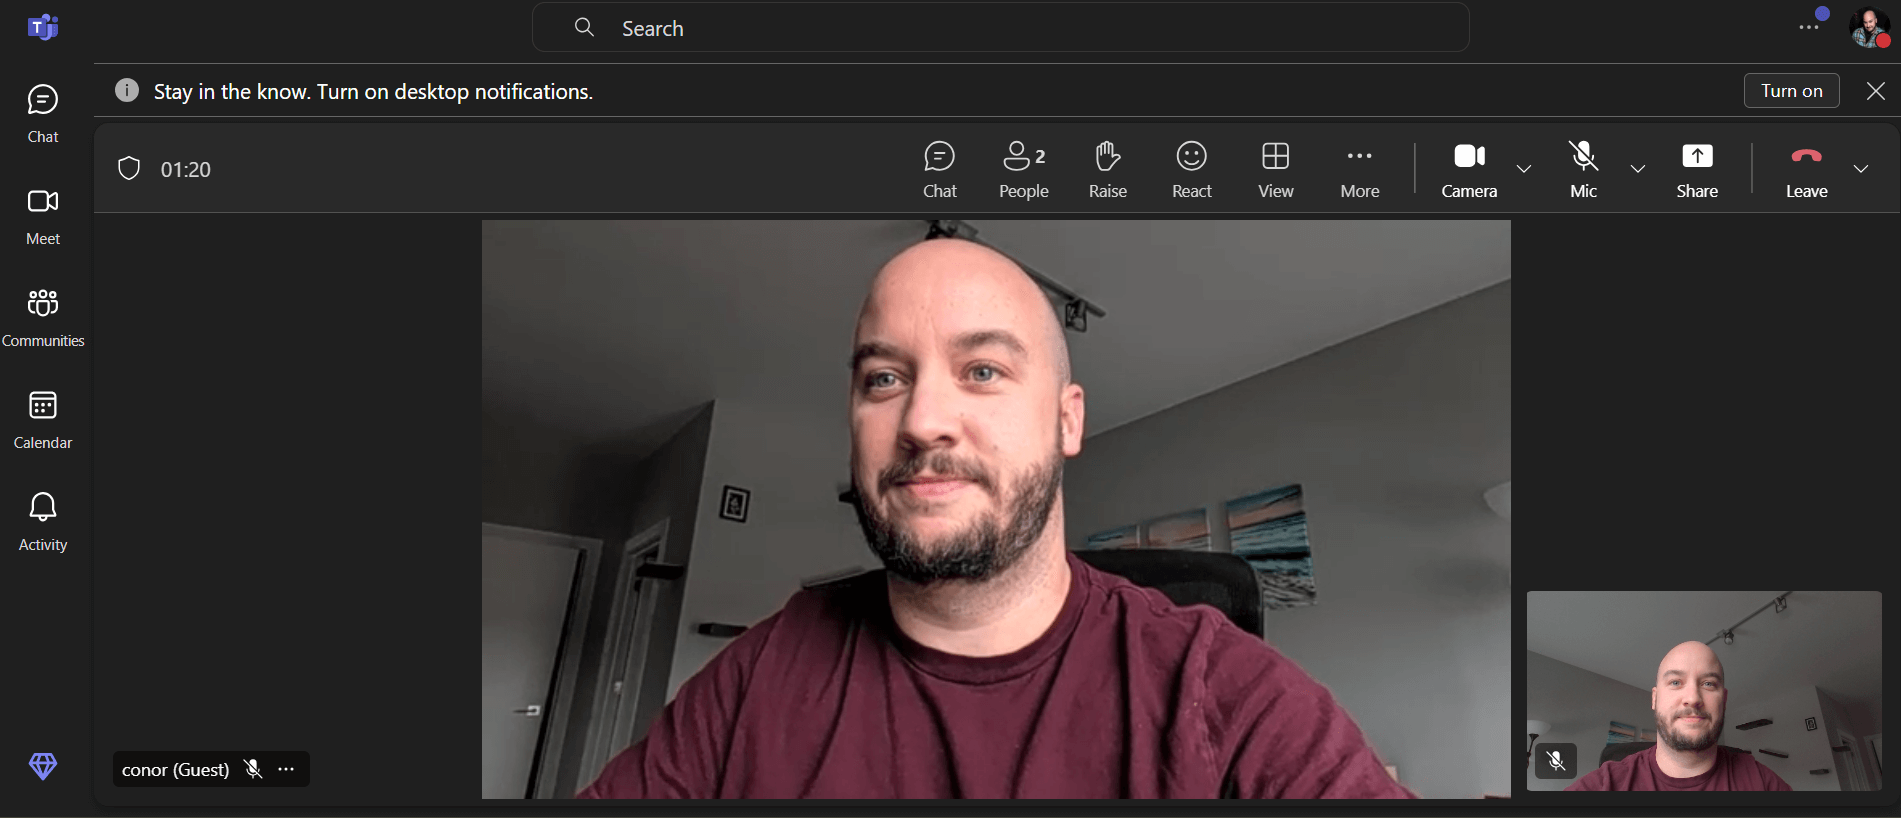
Task: Open the Teams logo home icon
Action: (x=43, y=27)
